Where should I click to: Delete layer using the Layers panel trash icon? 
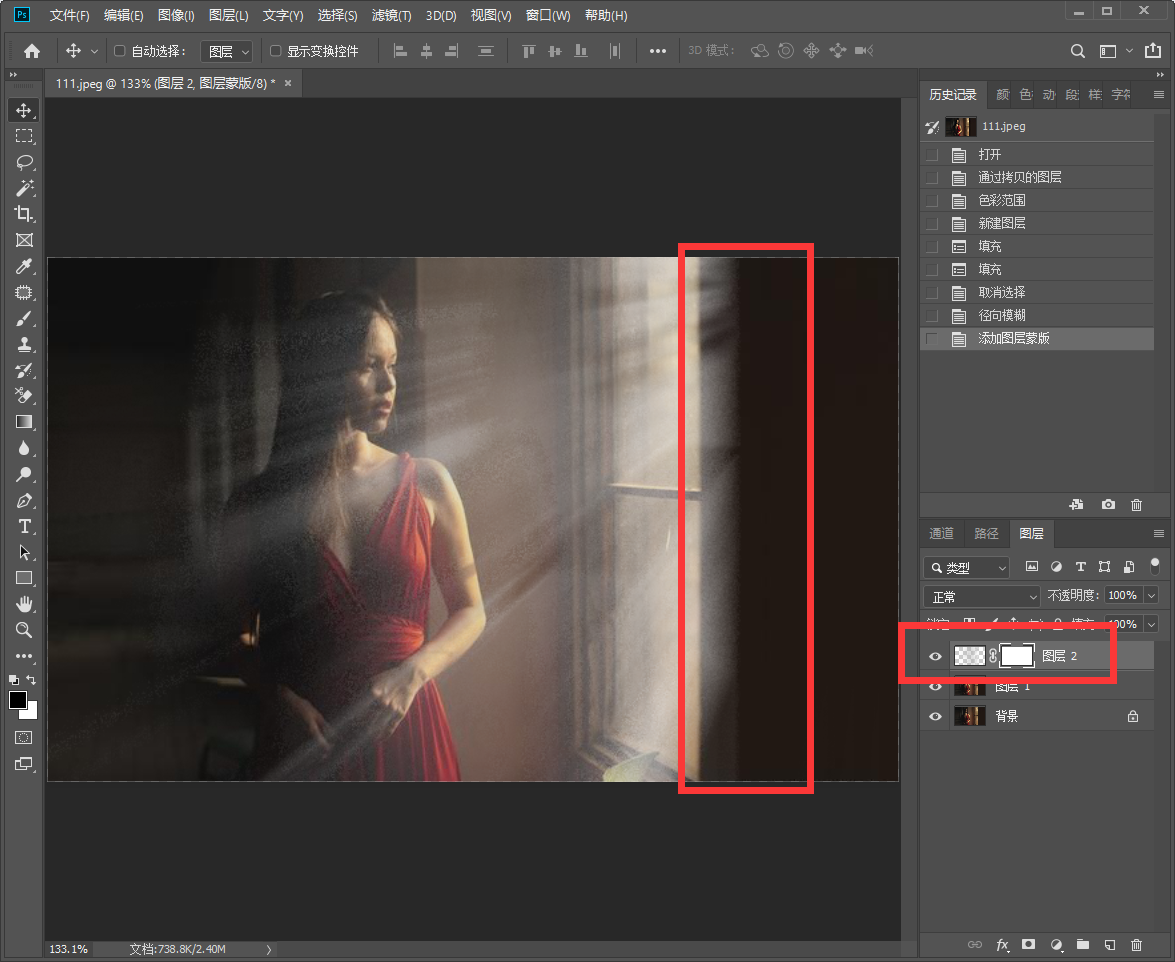click(x=1136, y=945)
